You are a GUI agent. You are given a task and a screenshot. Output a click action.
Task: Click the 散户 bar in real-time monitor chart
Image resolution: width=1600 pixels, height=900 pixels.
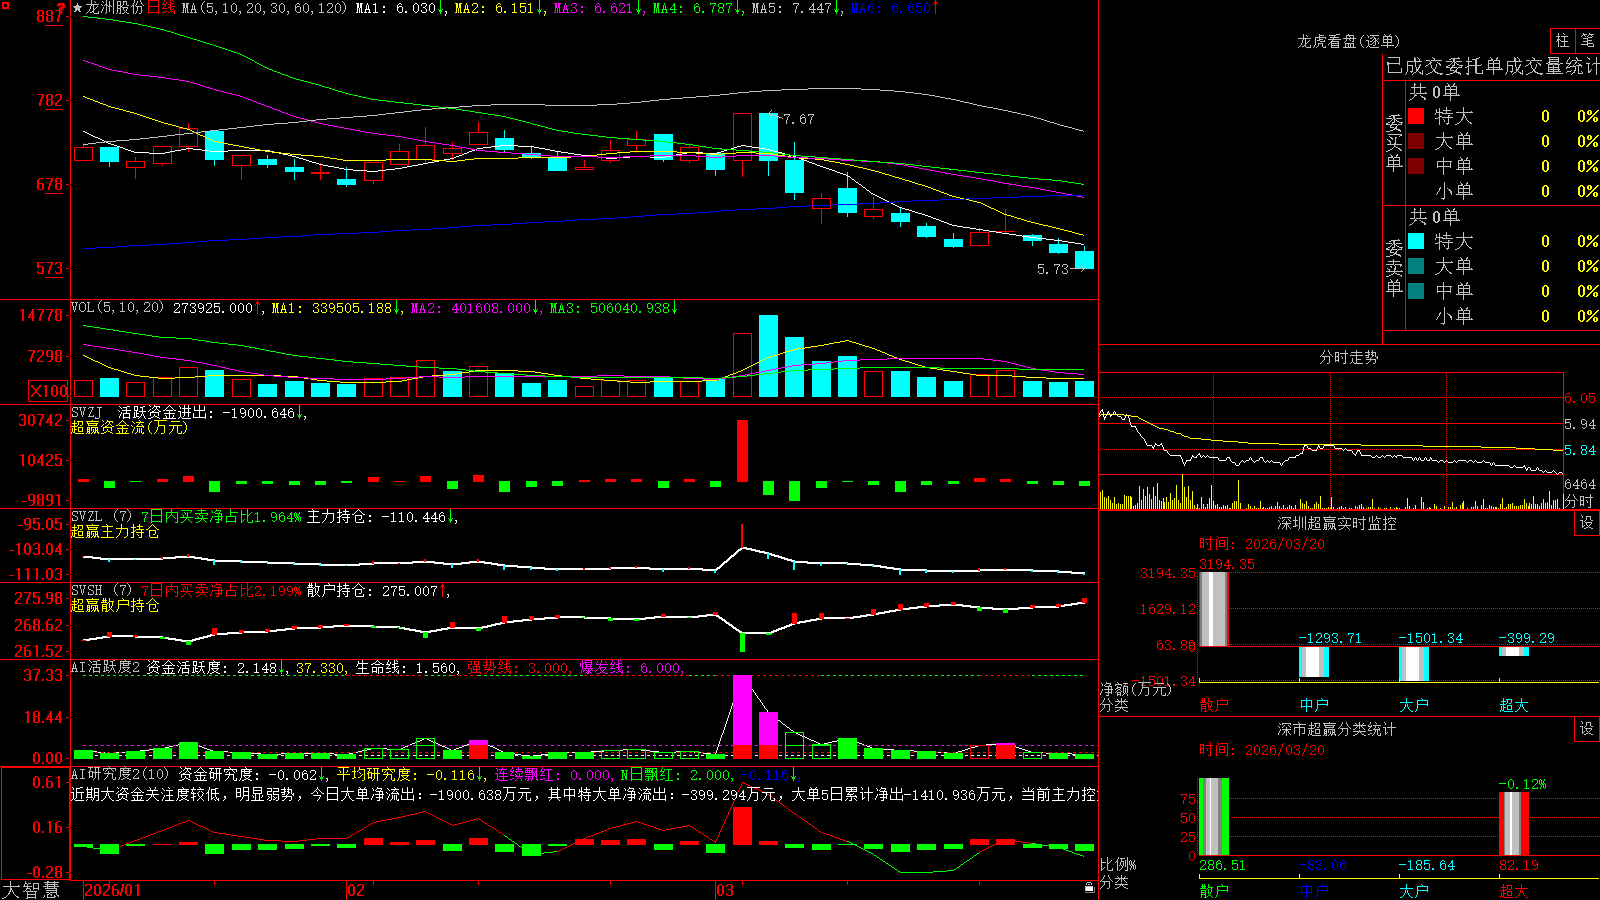pyautogui.click(x=1214, y=609)
